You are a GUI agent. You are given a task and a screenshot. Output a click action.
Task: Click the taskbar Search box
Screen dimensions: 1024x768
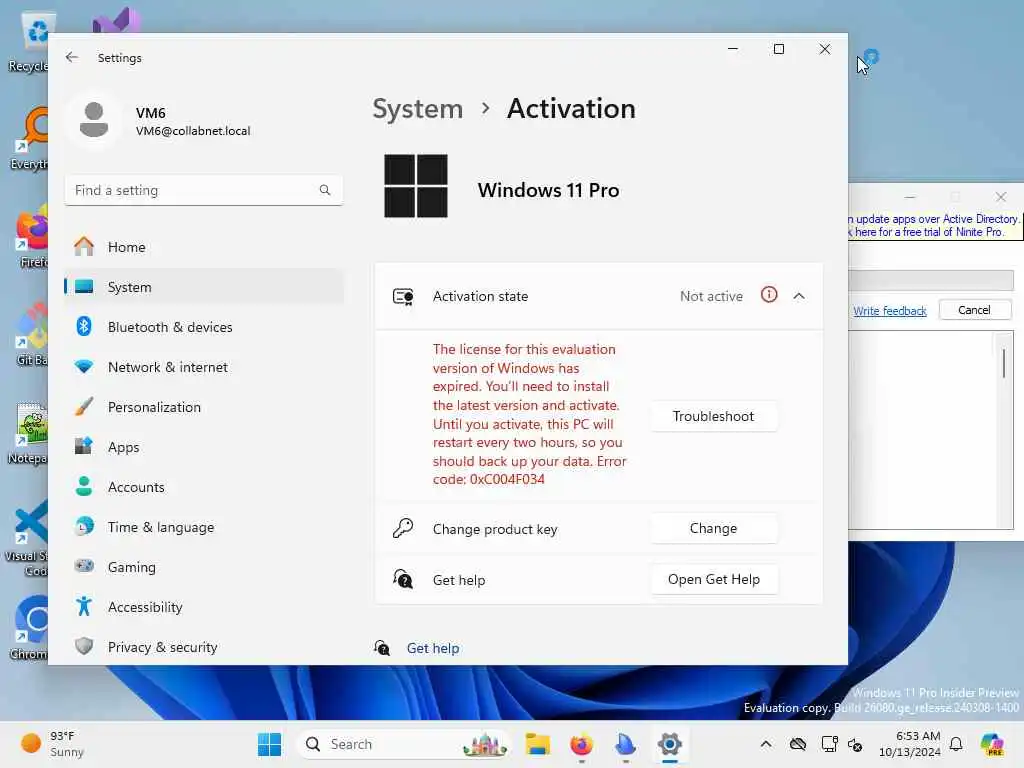404,744
